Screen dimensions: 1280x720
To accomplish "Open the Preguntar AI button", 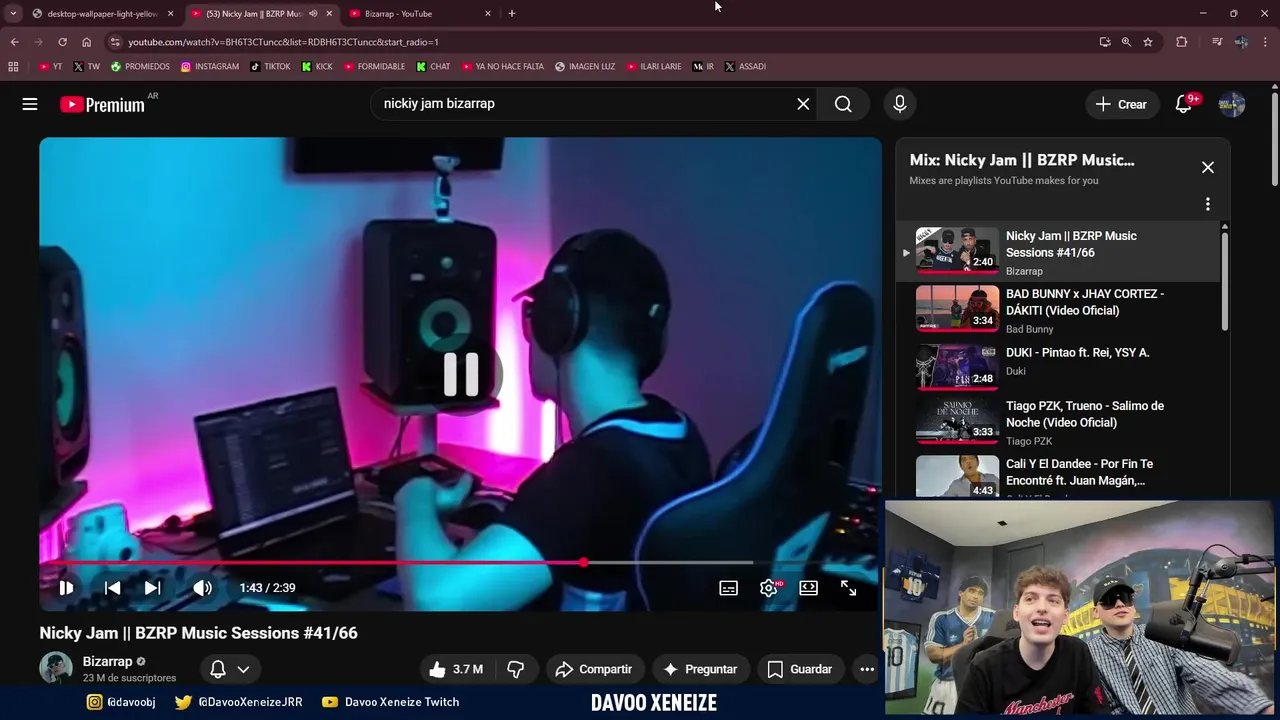I will pos(700,669).
